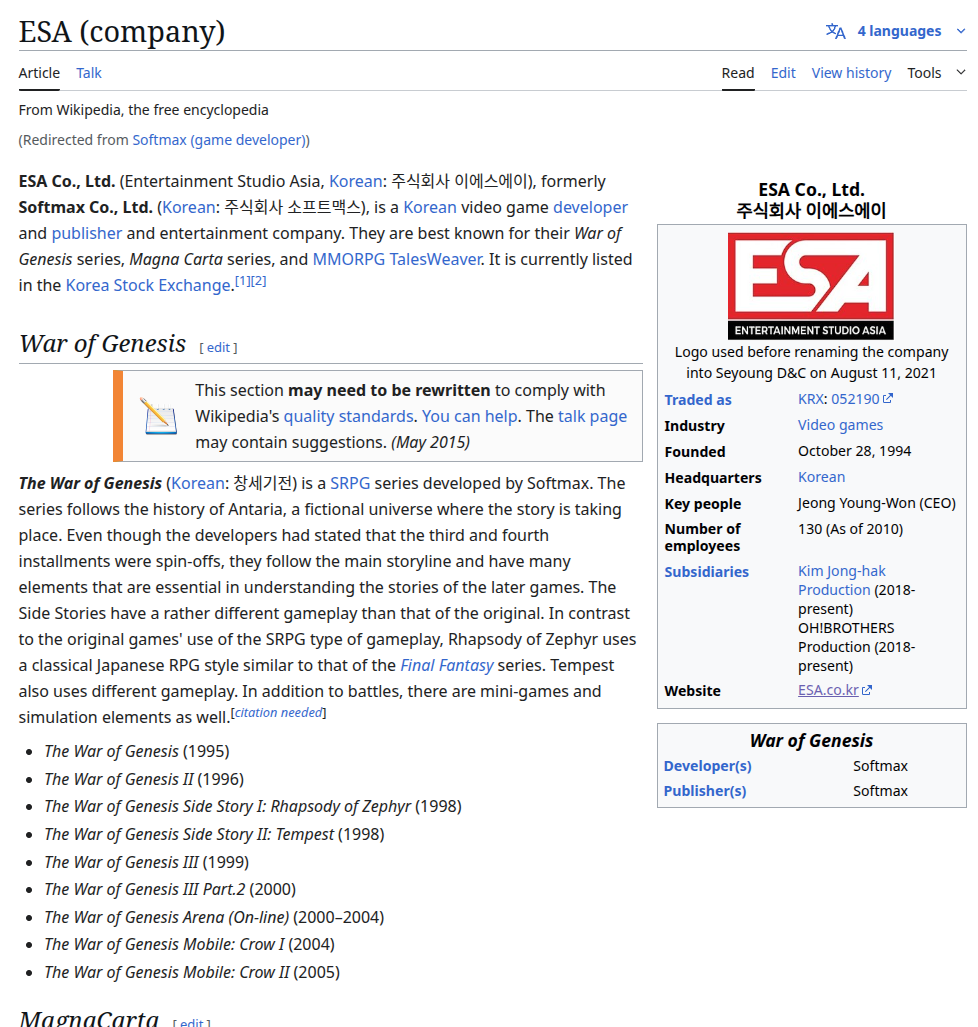The height and width of the screenshot is (1027, 978).
Task: Open the SRPG link
Action: click(x=350, y=483)
